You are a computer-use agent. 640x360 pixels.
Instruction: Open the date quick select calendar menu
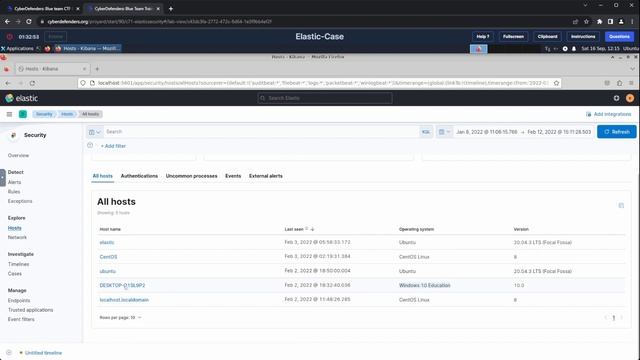(x=444, y=132)
